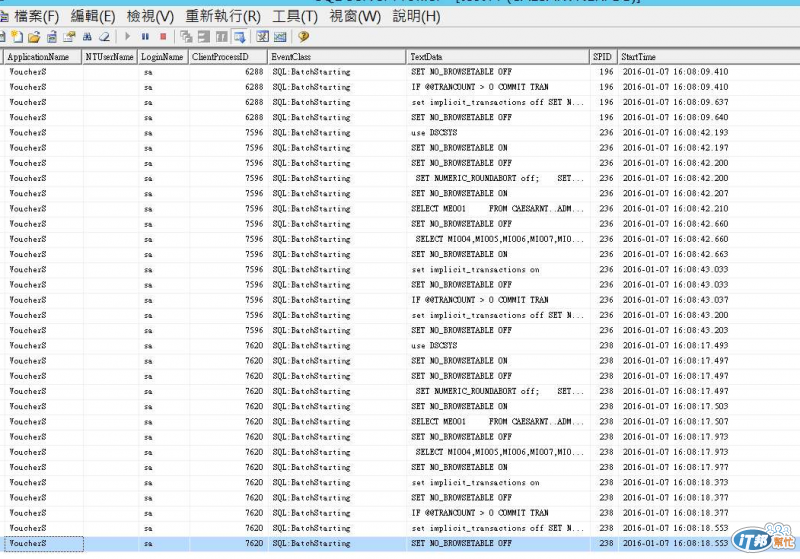Select 'set implicit_transactions on' row at 16:08:18.373
The width and height of the screenshot is (800, 559).
pyautogui.click(x=400, y=482)
